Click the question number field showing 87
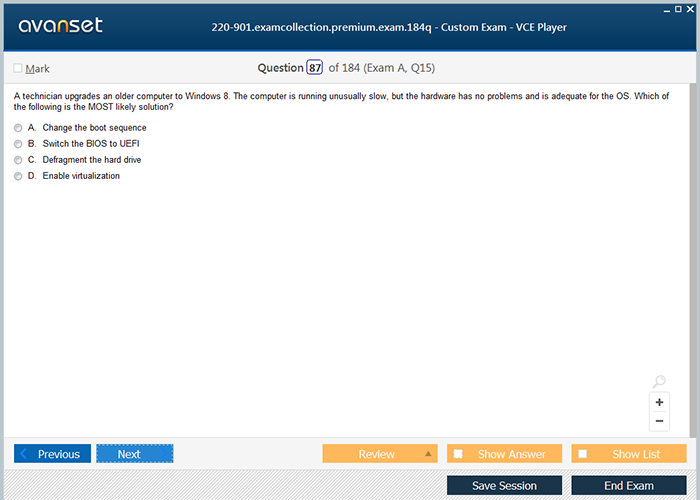 (x=315, y=68)
